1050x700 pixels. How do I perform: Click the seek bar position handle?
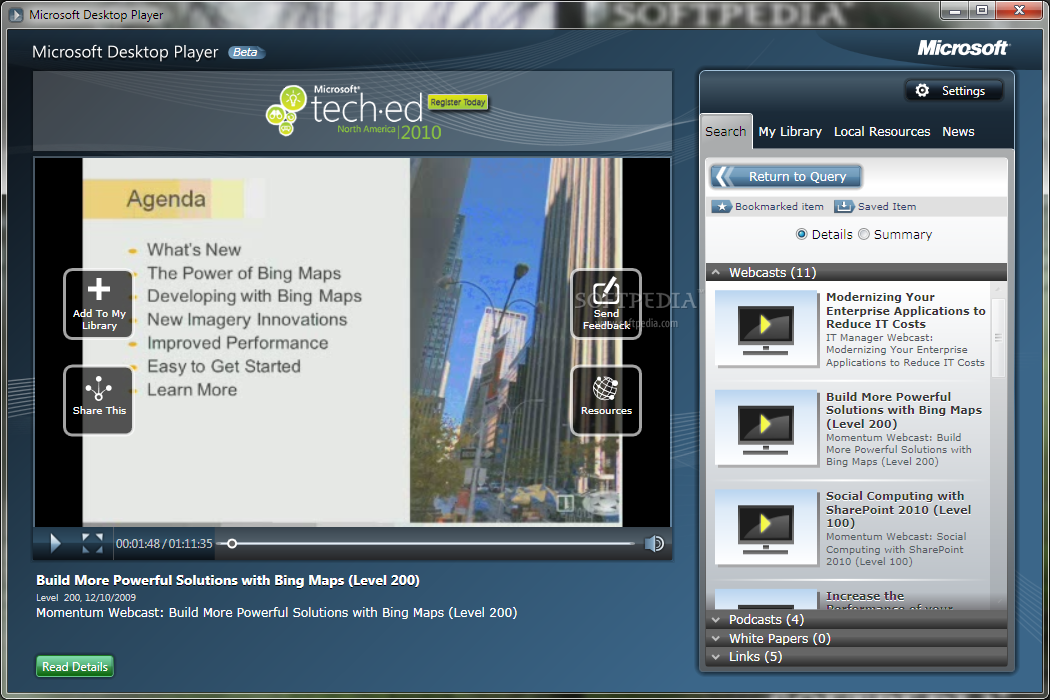tap(232, 543)
